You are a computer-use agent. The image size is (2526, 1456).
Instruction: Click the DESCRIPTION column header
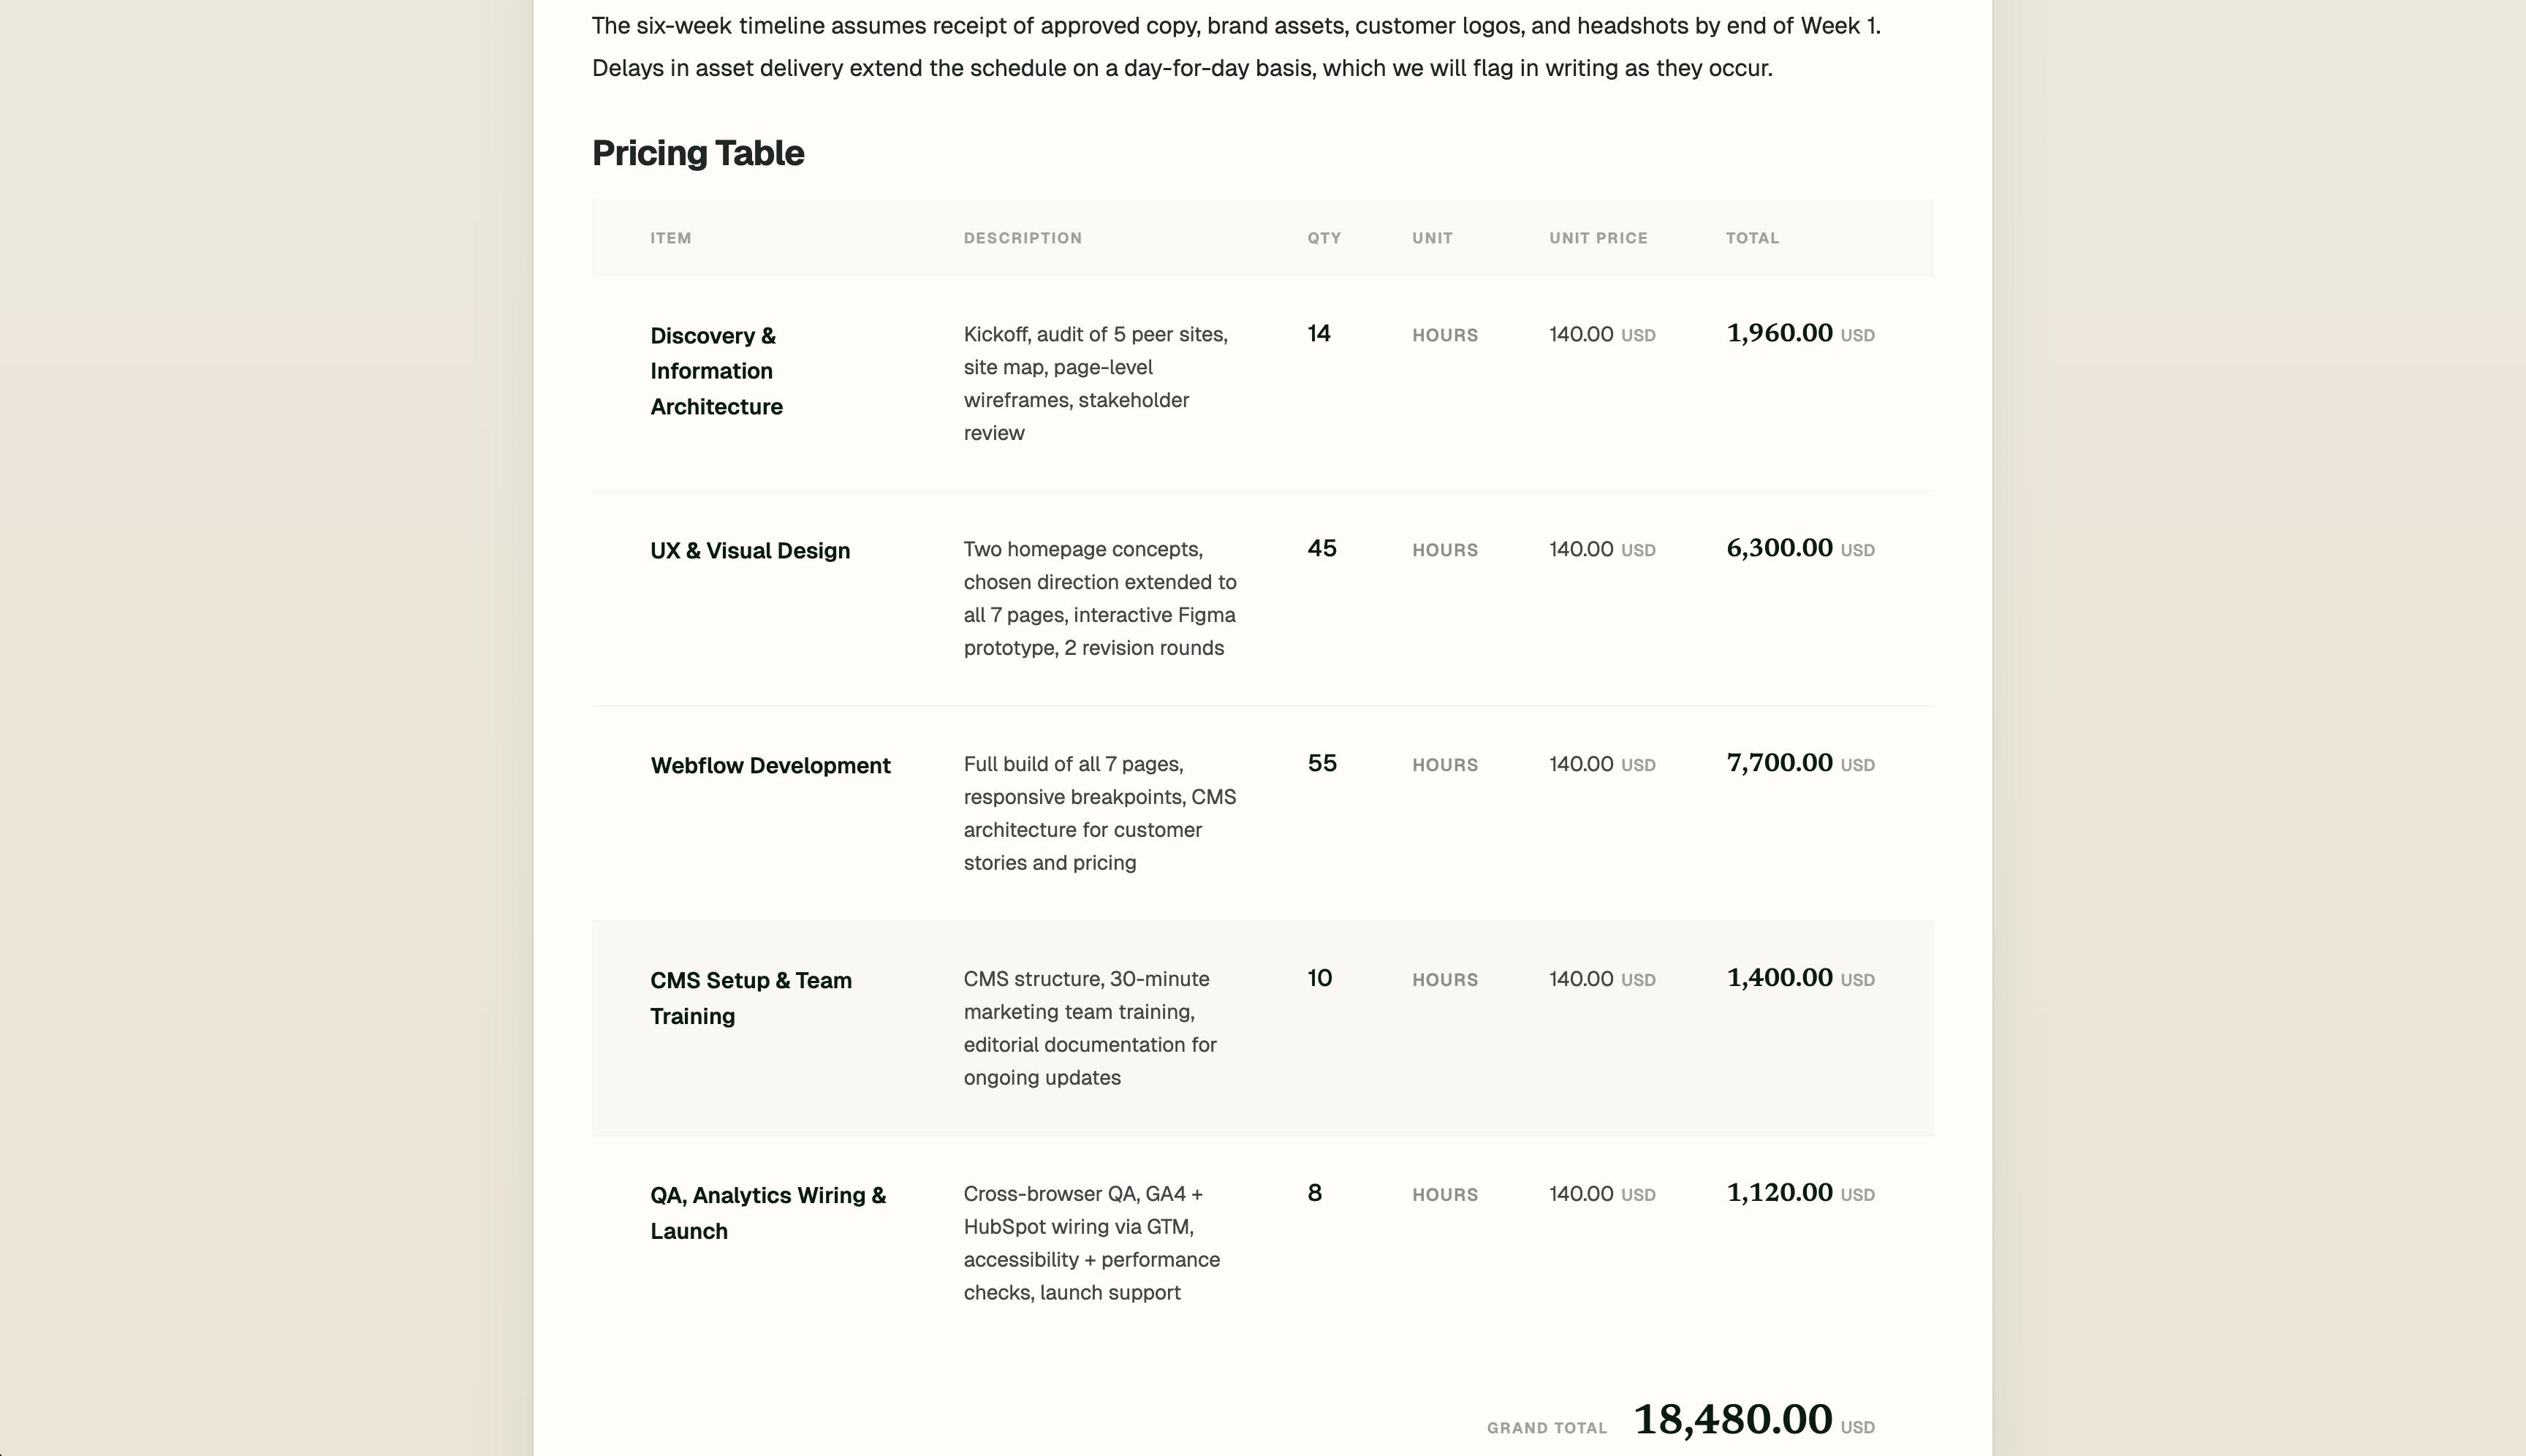click(1022, 238)
